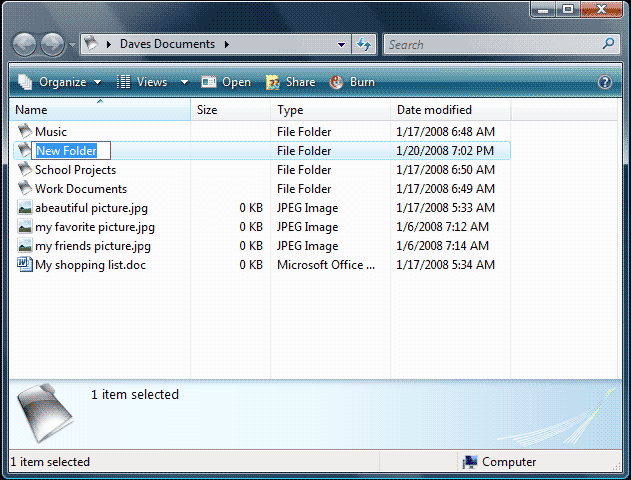Select the School Projects folder

click(75, 170)
